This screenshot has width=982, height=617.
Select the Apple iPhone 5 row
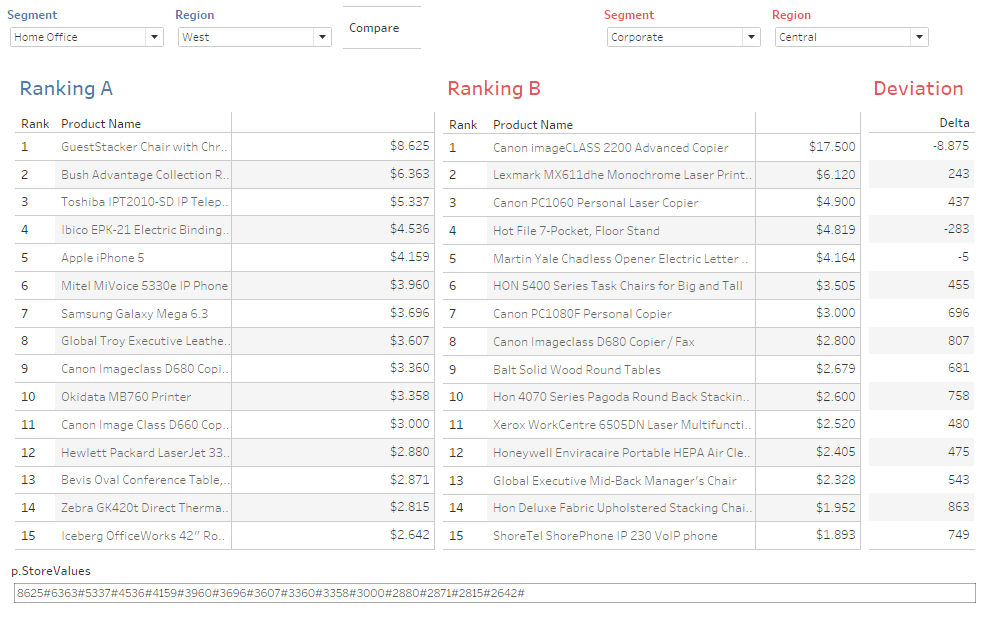[x=102, y=258]
